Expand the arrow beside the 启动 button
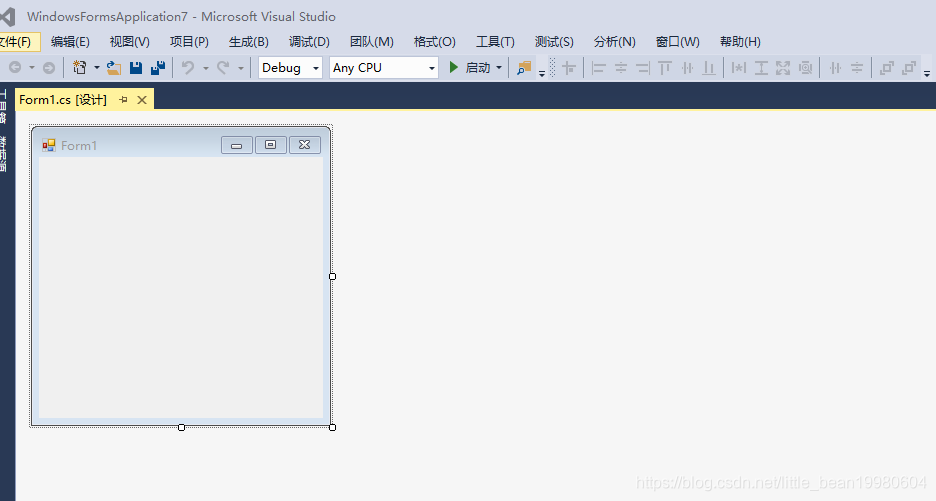The height and width of the screenshot is (501, 936). click(499, 67)
